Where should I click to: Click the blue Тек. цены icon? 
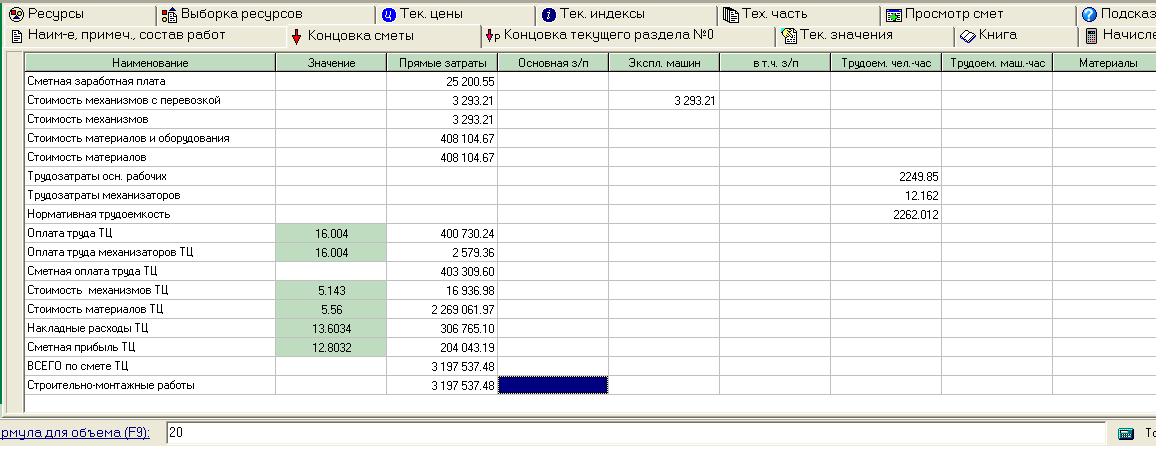tap(388, 15)
